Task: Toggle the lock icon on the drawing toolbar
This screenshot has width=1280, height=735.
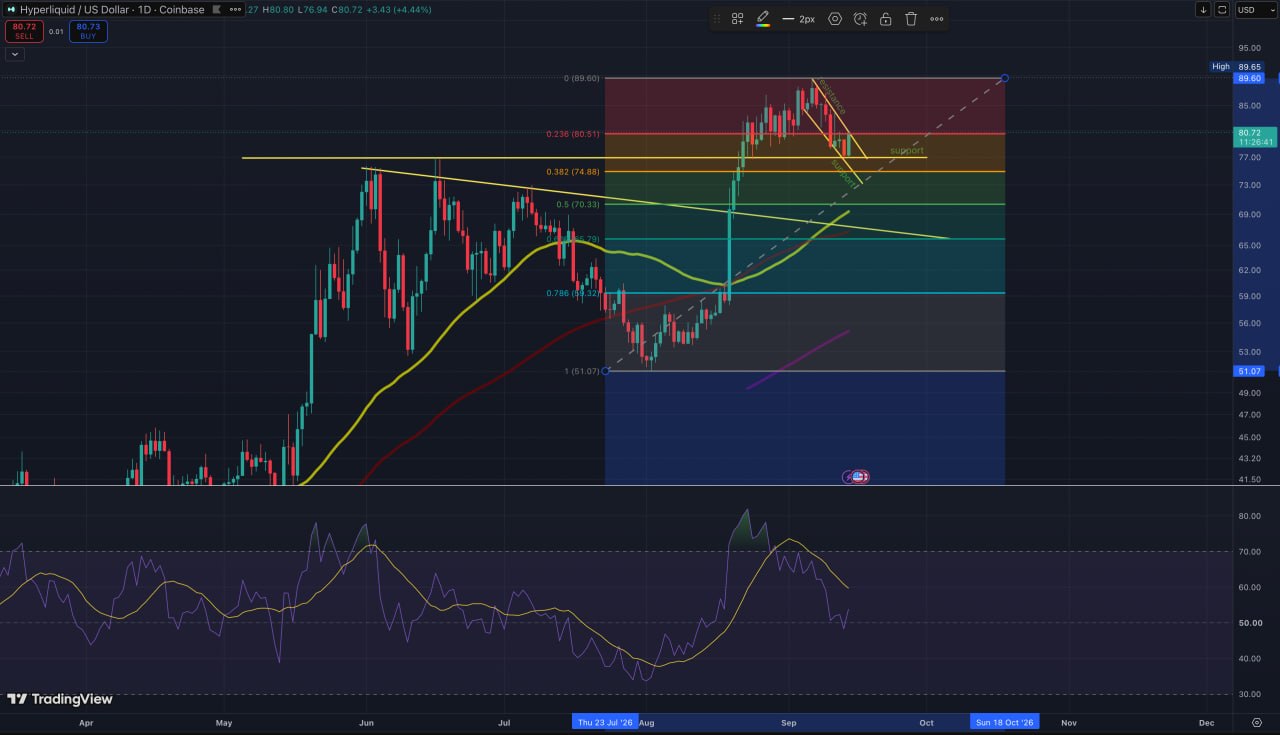Action: 885,19
